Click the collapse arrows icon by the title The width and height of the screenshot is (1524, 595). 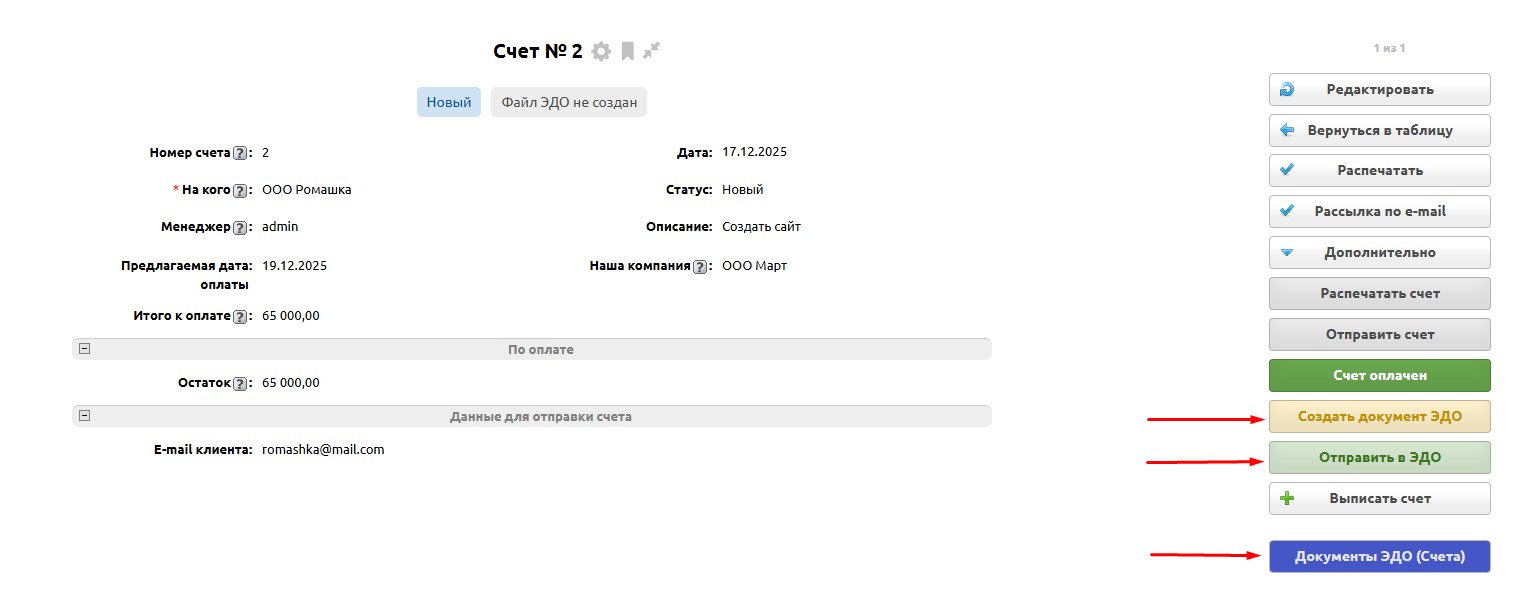pos(652,50)
